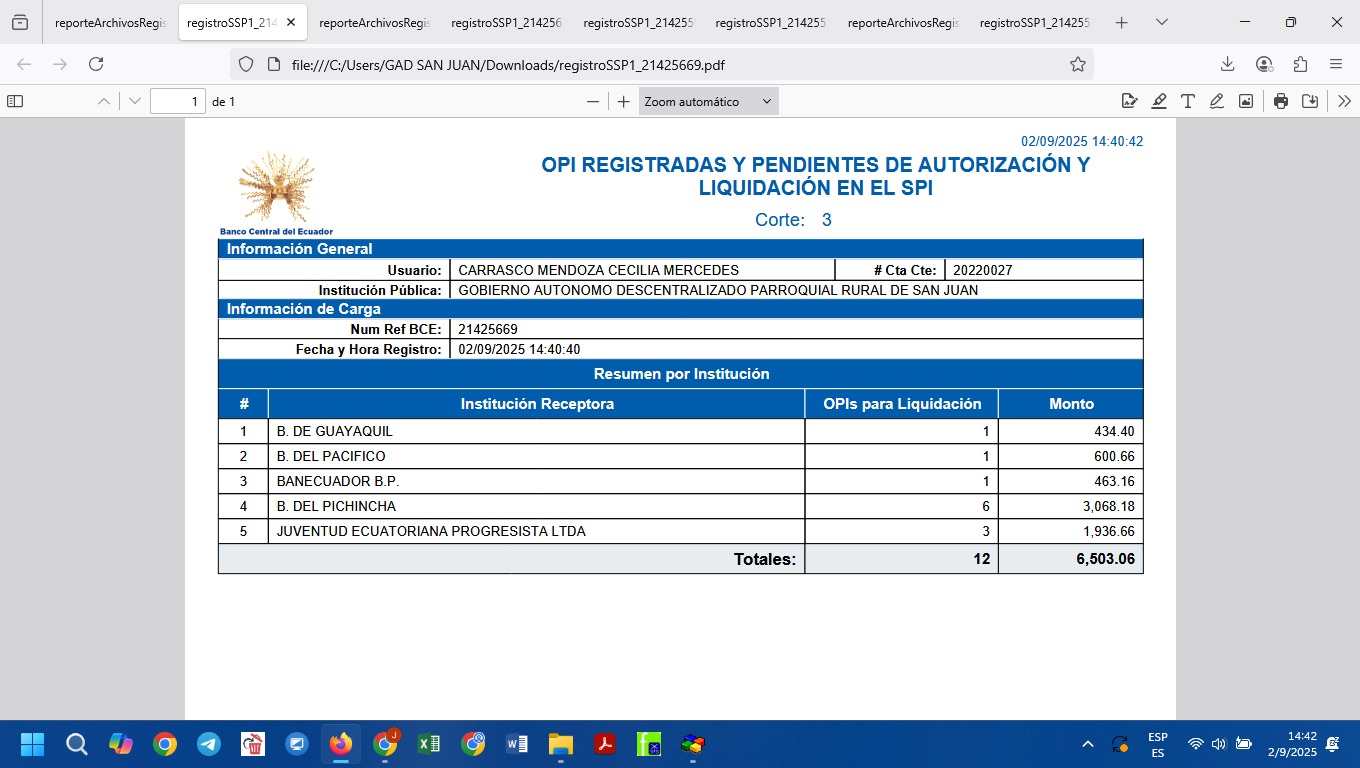This screenshot has height=768, width=1360.
Task: Reload the current page
Action: point(96,64)
